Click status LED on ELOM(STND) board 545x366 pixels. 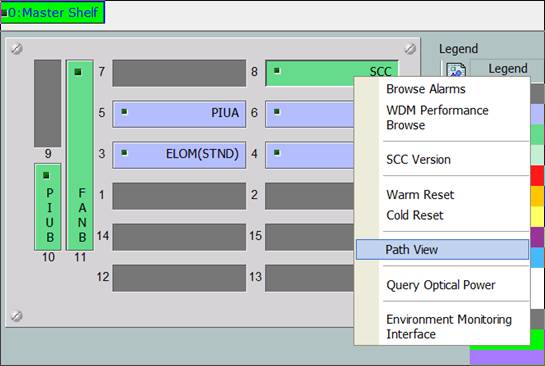click(124, 153)
